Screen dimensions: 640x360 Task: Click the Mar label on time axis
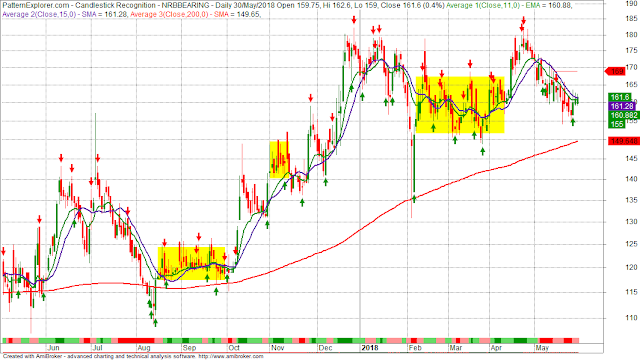point(456,348)
